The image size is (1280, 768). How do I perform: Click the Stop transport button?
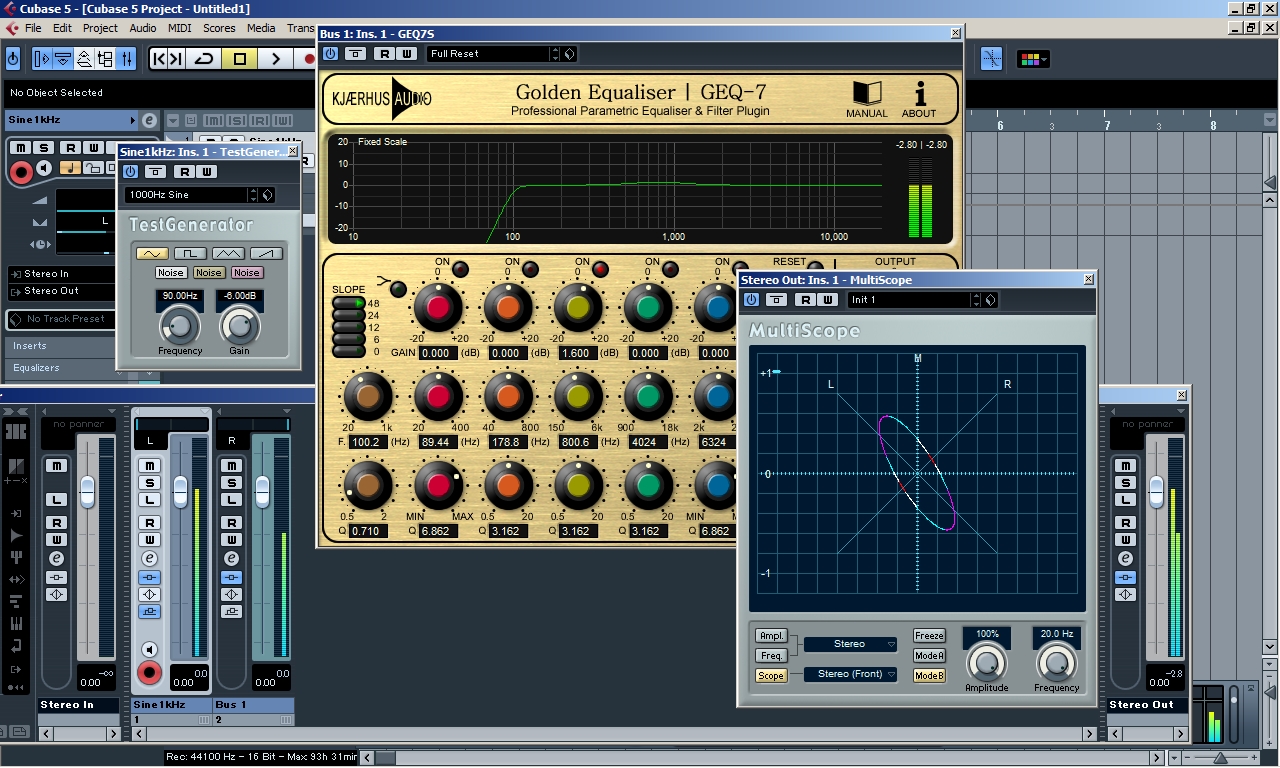240,59
